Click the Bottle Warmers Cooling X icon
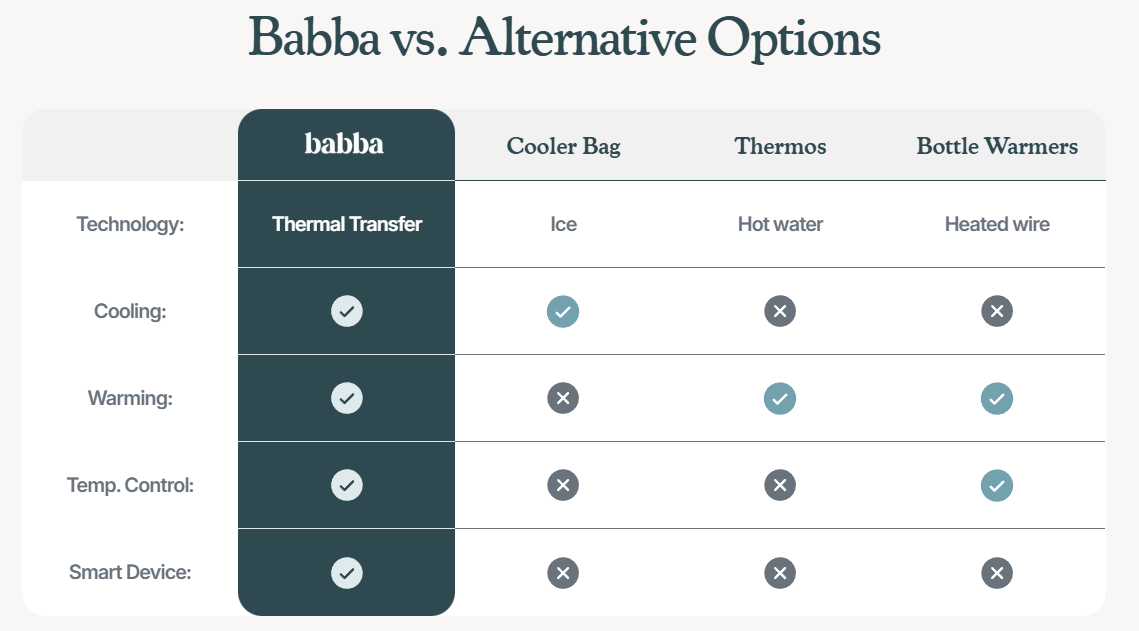The height and width of the screenshot is (631, 1139). point(997,311)
